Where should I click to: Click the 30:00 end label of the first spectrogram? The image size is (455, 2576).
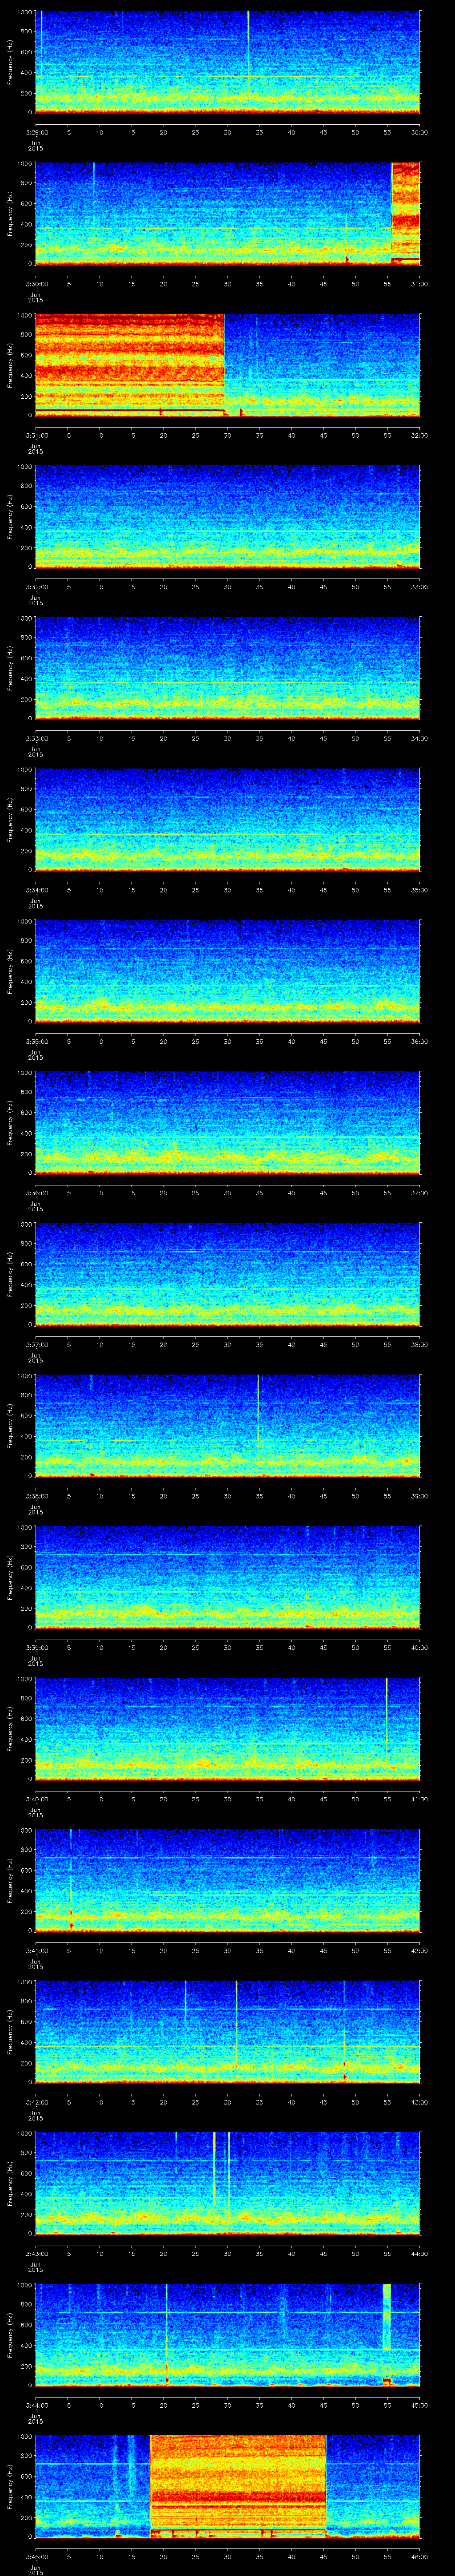point(419,131)
